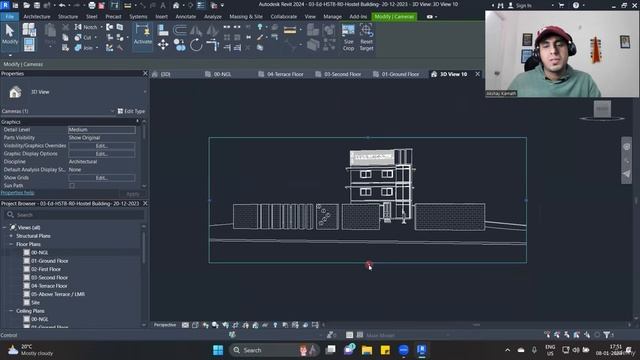This screenshot has height=360, width=640.
Task: Toggle sun path icon in view control bar
Action: (206, 325)
